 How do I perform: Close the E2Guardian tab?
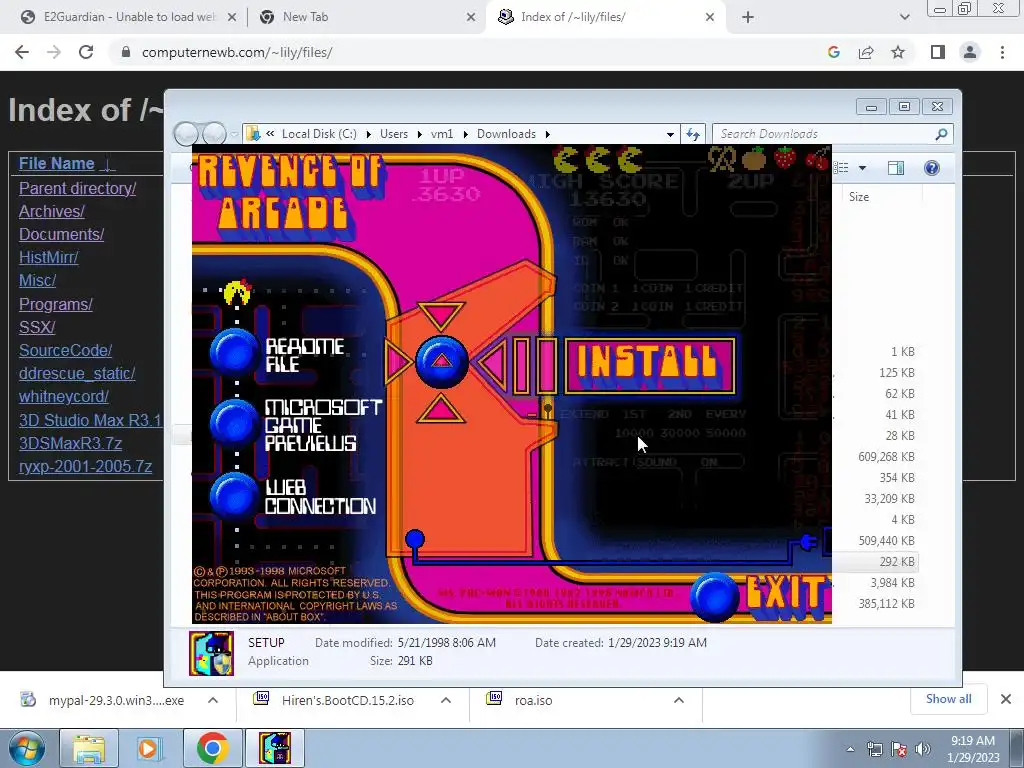click(231, 17)
